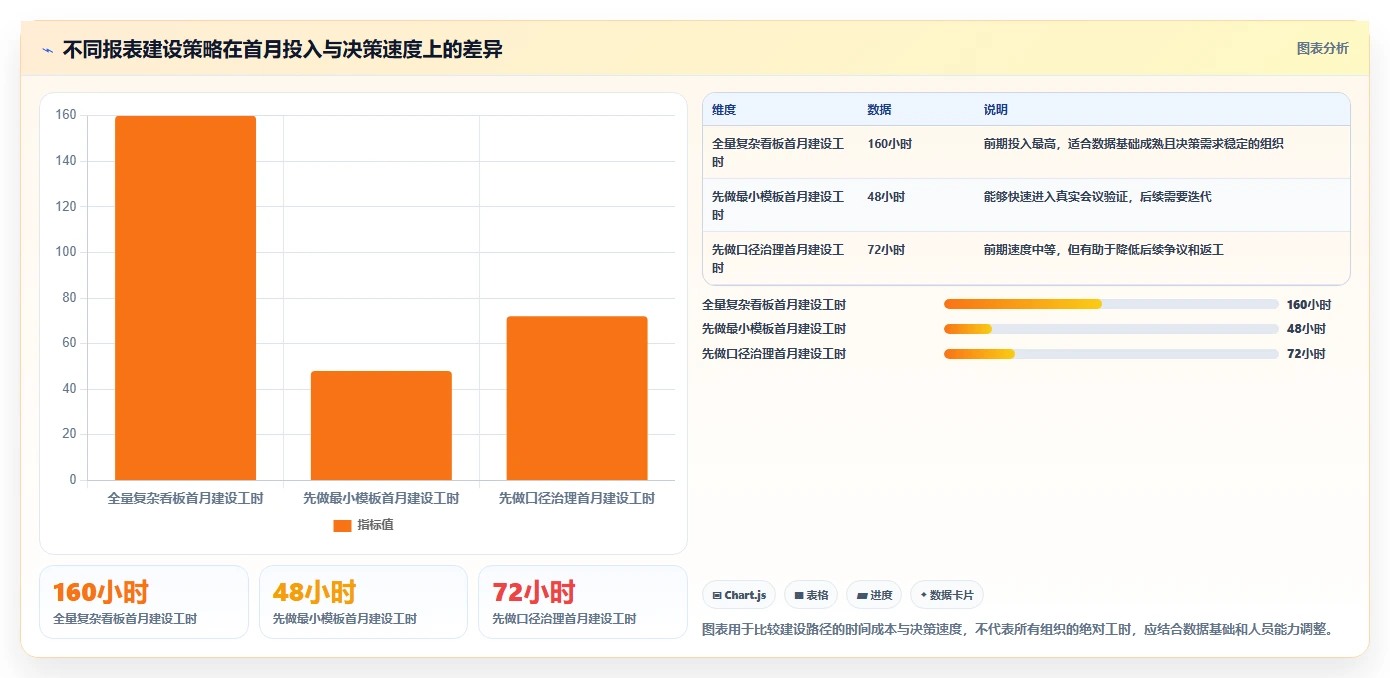Click the 先做口径治理首月建设工时 x-axis label
1390x678 pixels.
point(577,498)
